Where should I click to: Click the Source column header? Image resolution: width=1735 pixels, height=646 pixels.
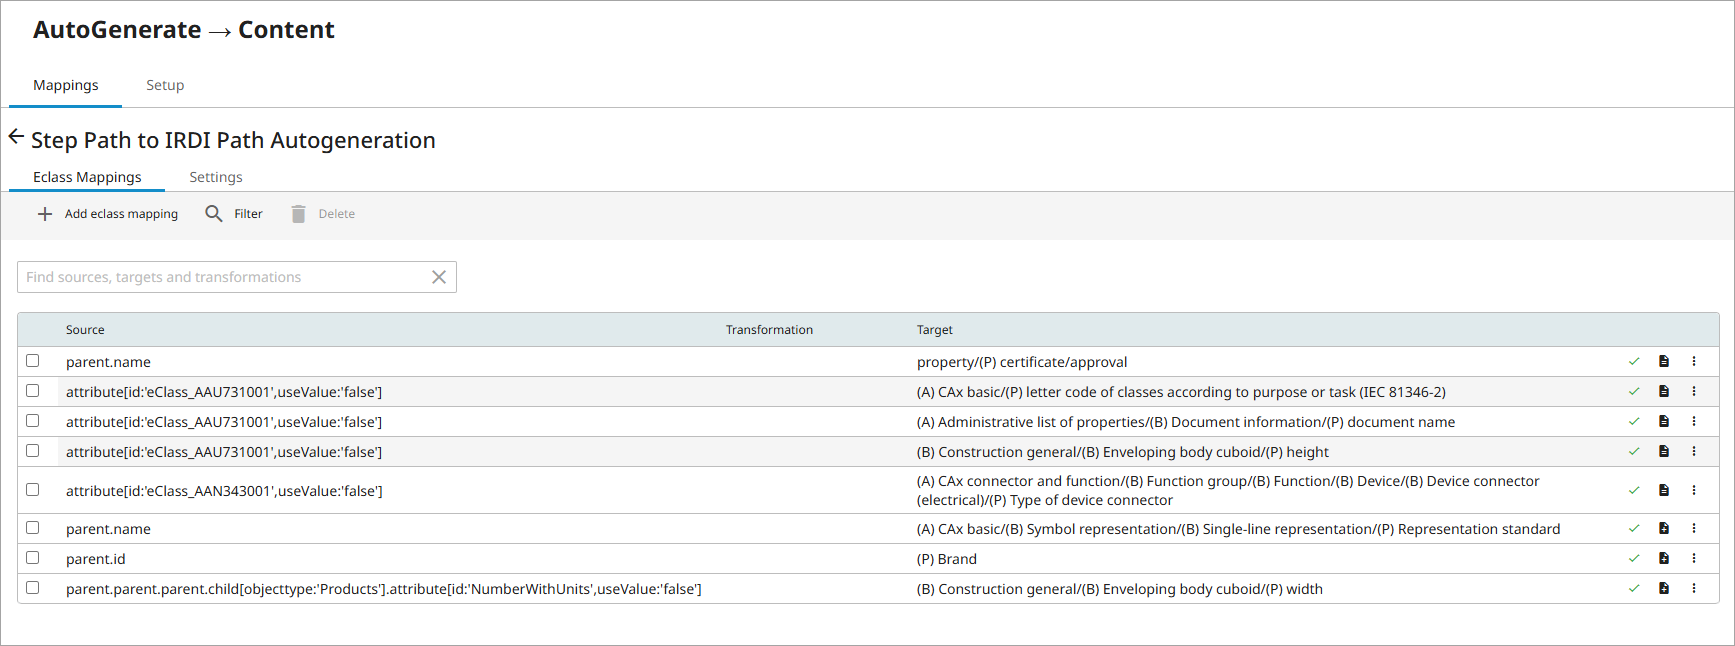coord(85,330)
